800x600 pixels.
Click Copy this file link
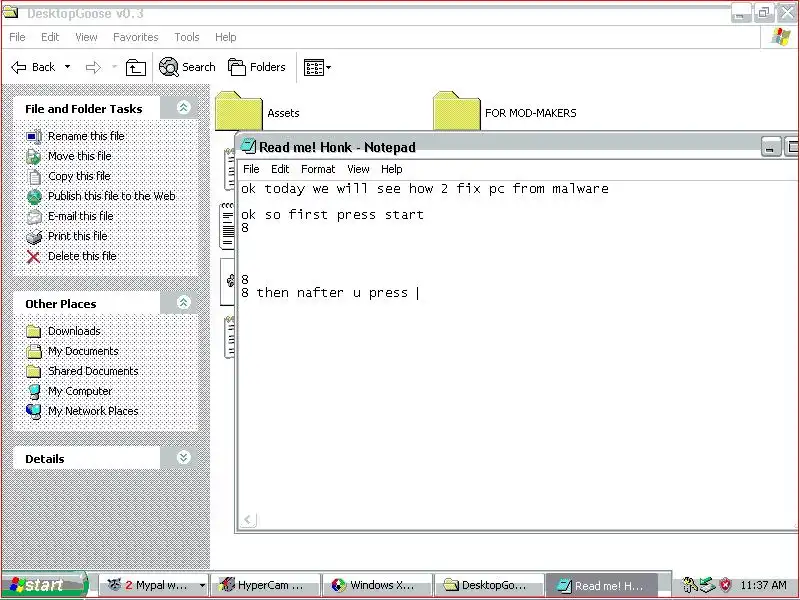[79, 176]
